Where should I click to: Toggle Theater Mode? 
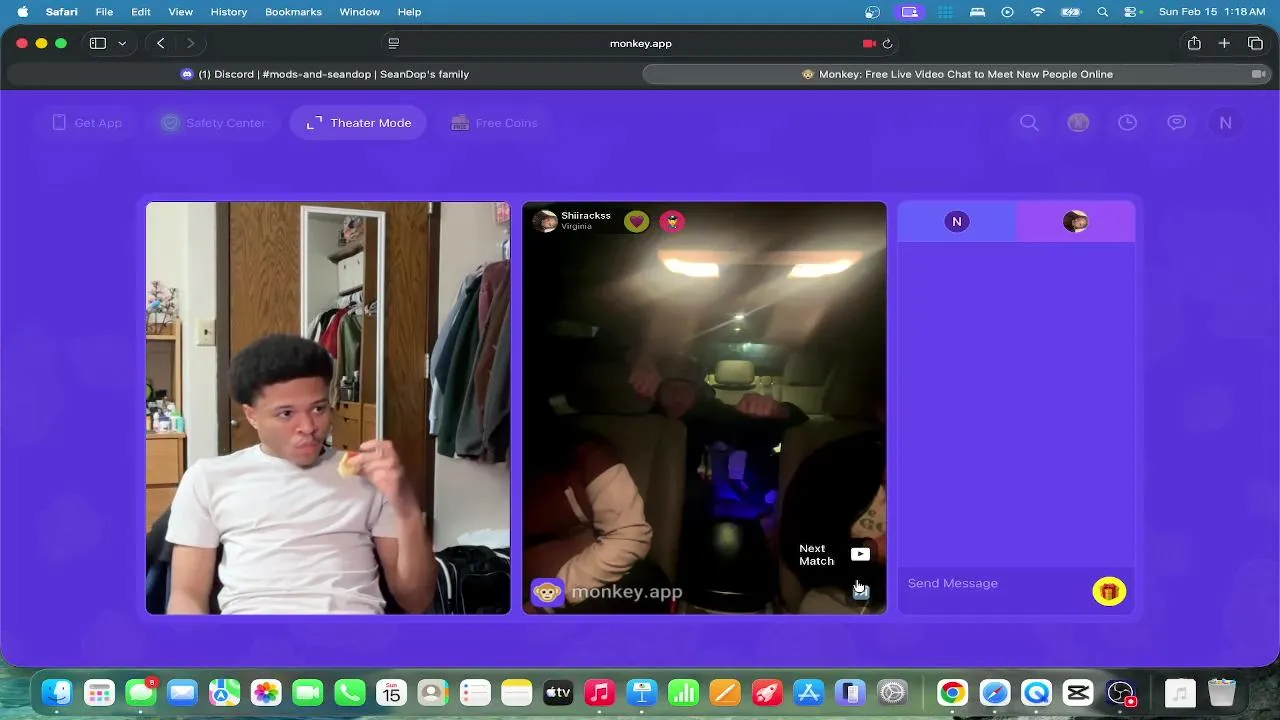358,123
